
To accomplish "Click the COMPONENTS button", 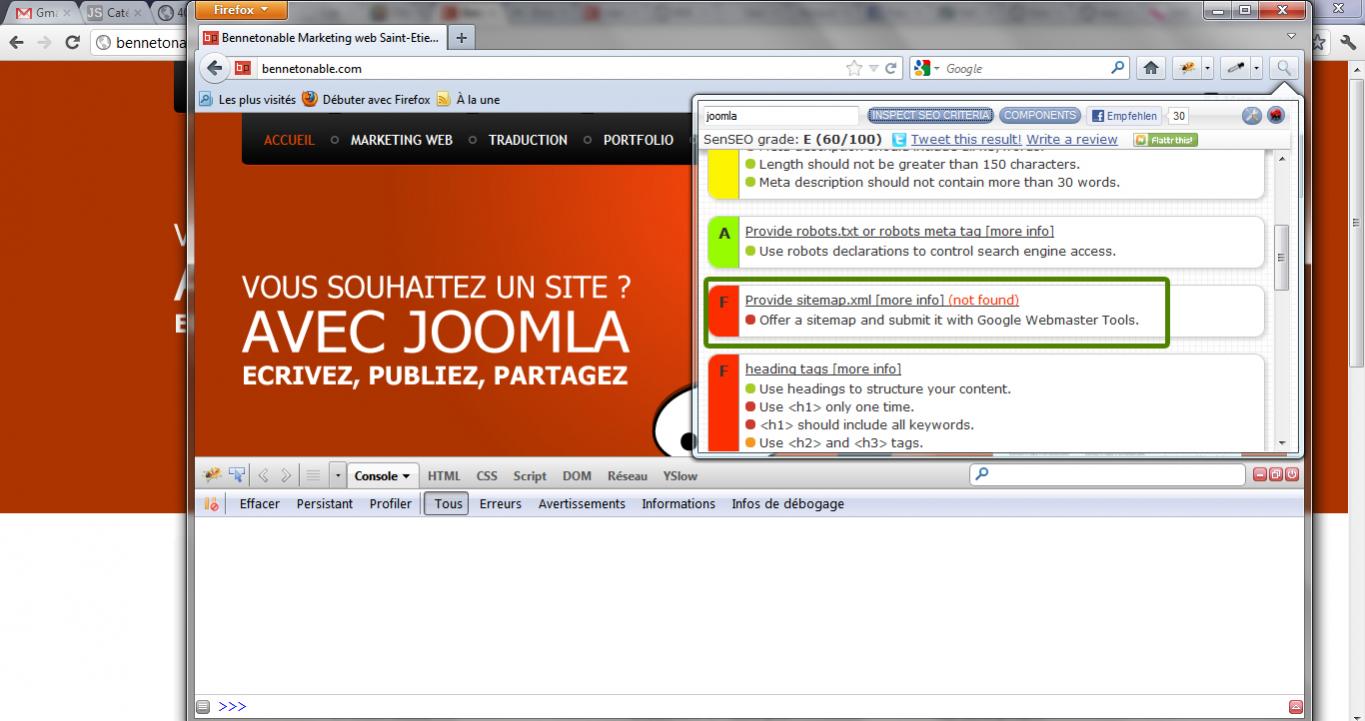I will 1040,115.
